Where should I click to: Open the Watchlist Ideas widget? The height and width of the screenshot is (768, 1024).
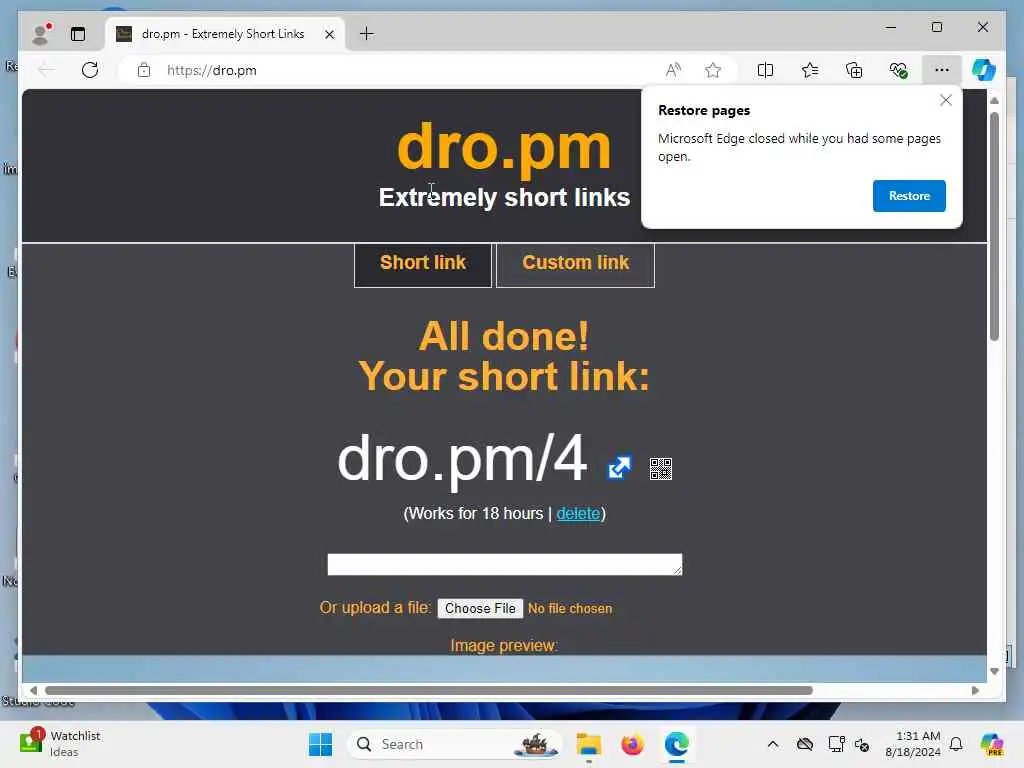point(60,744)
